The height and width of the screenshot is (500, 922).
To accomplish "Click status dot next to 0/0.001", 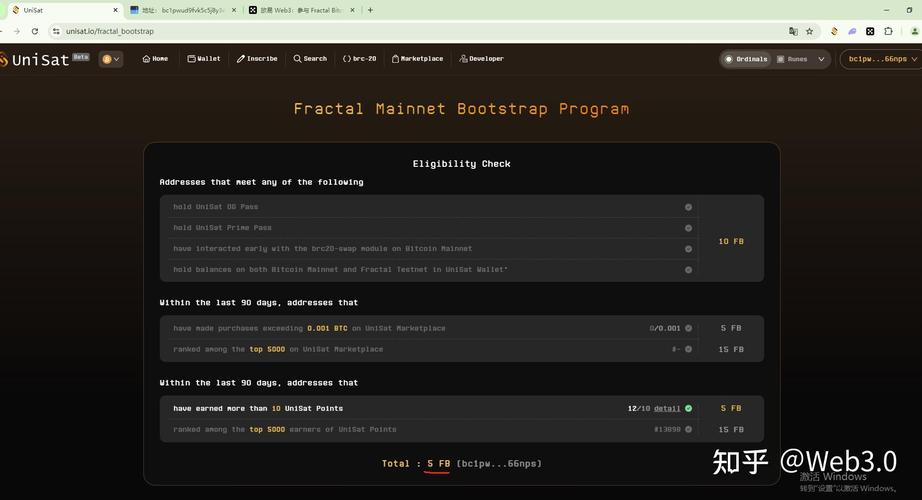I will click(x=688, y=328).
